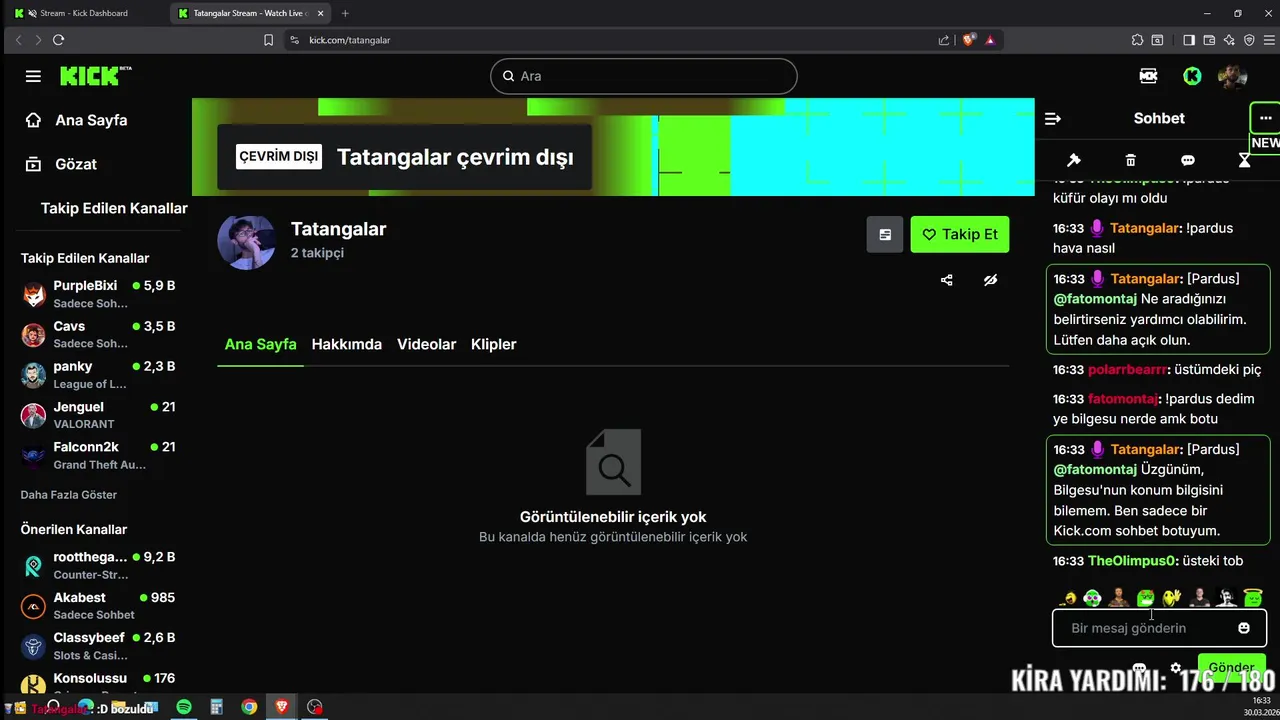The height and width of the screenshot is (720, 1280).
Task: Click the crossed-out eye icon under Takip Et
Action: click(990, 280)
